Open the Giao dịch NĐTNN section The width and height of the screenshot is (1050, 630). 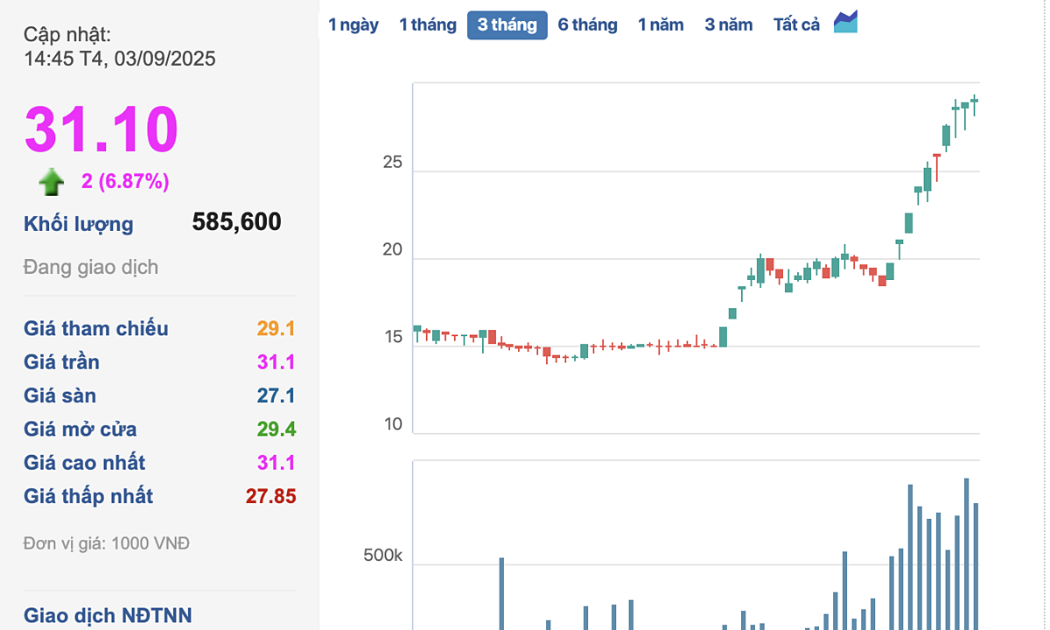(x=107, y=616)
